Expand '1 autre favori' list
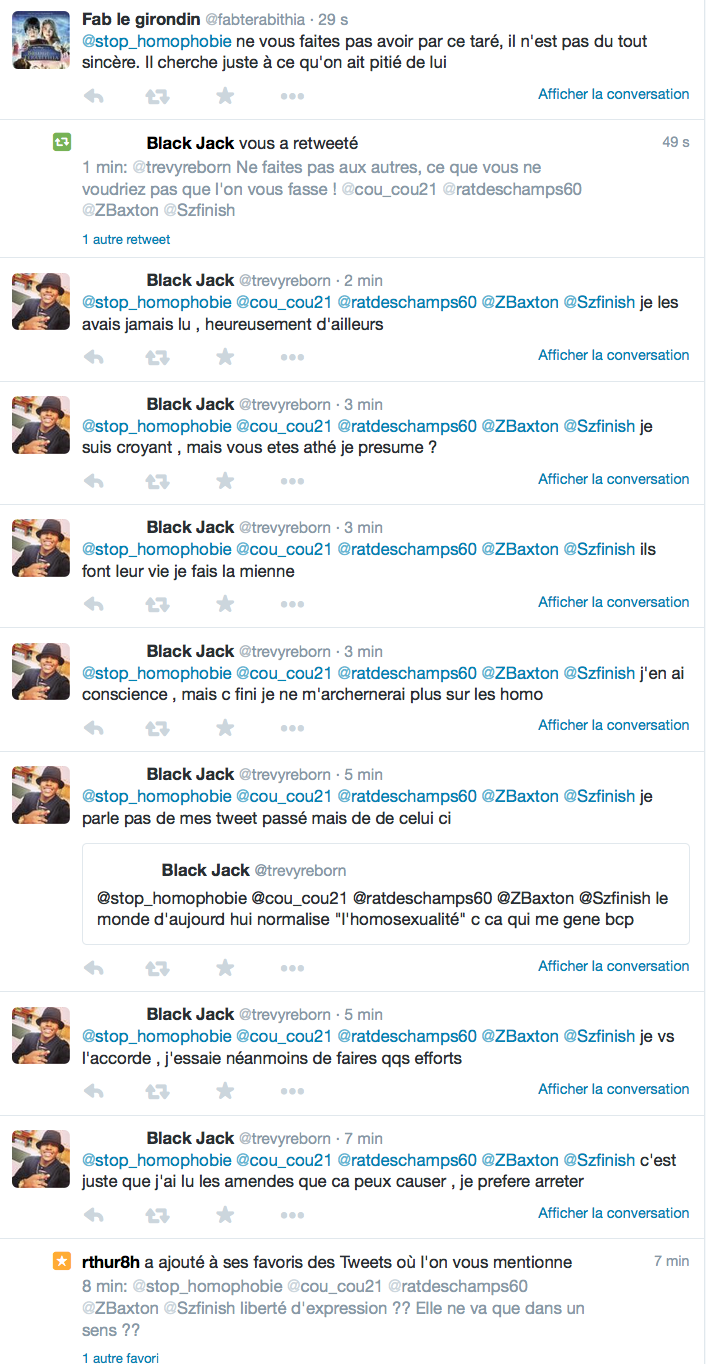Image resolution: width=706 pixels, height=1364 pixels. (120, 1358)
